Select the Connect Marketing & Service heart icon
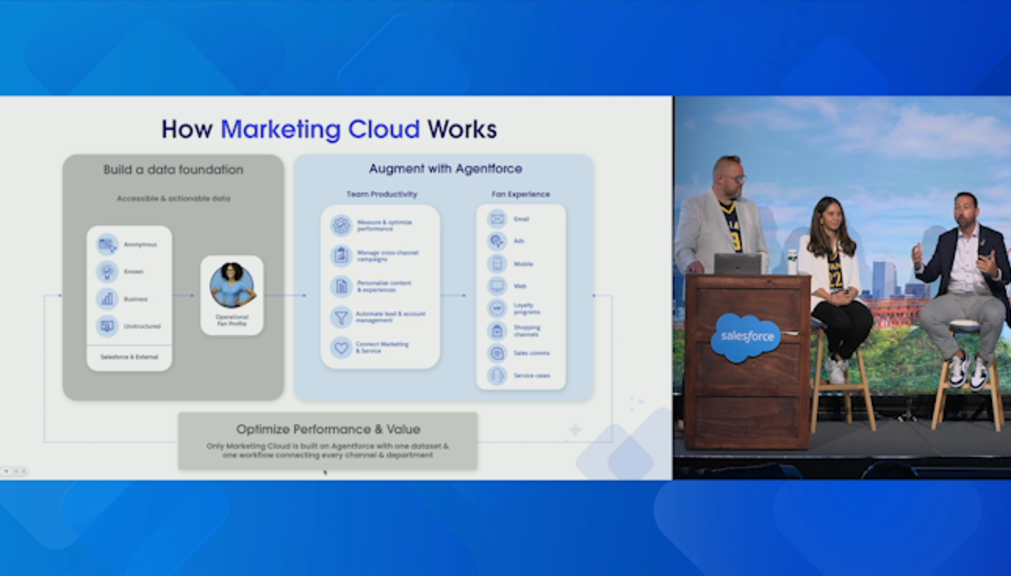 click(x=341, y=347)
